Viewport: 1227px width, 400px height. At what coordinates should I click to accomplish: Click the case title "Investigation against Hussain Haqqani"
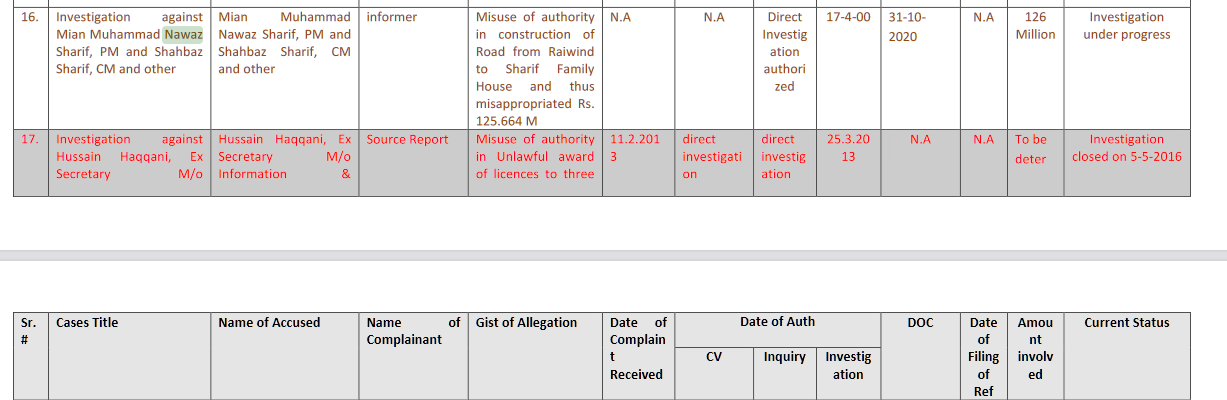click(x=130, y=162)
